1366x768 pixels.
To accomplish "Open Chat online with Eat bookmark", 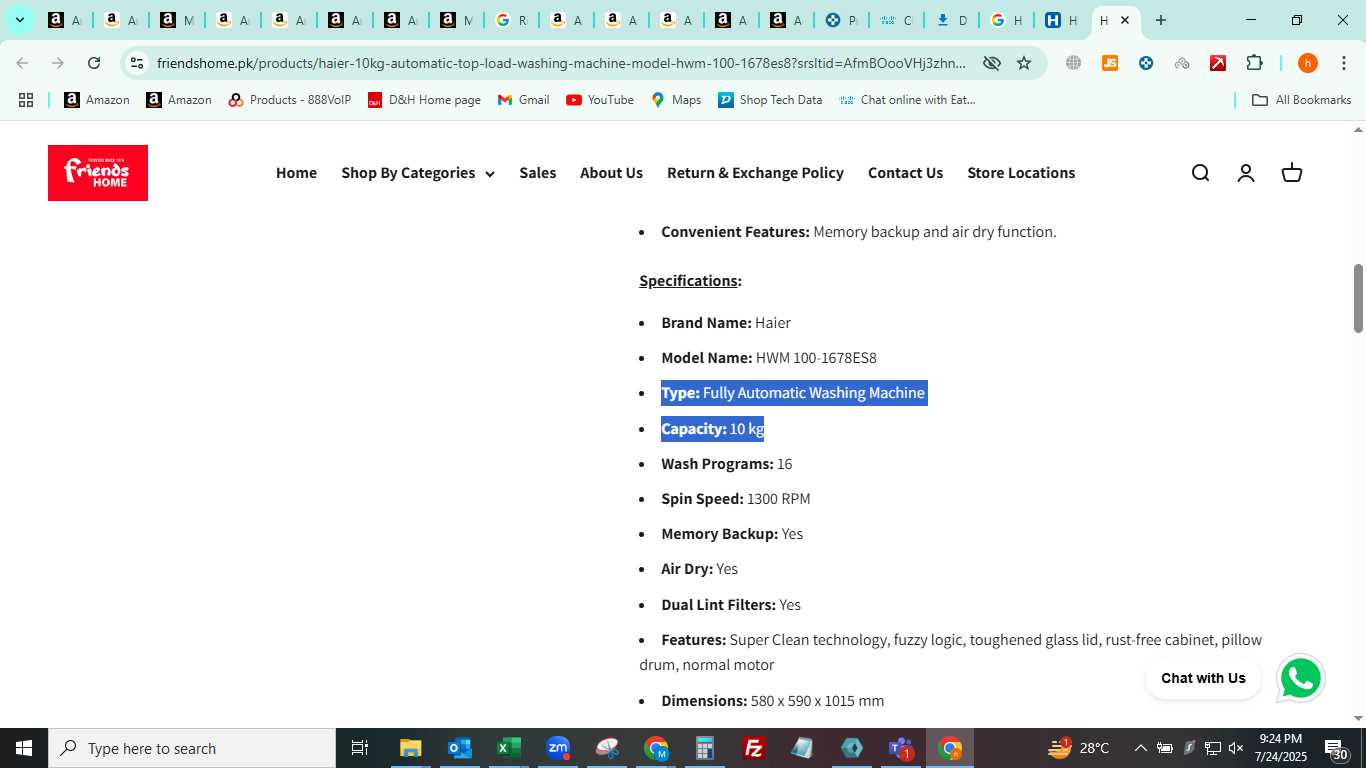I will point(907,100).
